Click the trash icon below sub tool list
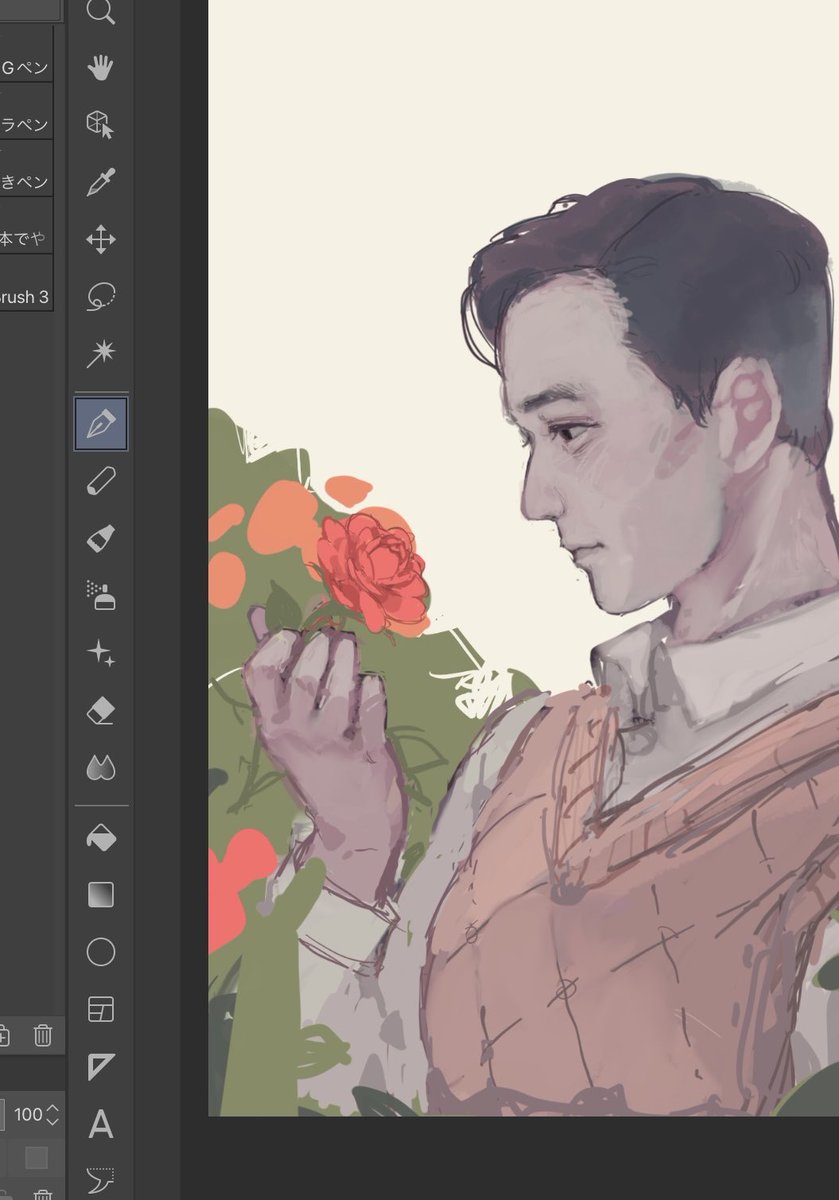The width and height of the screenshot is (839, 1200). [x=43, y=1035]
